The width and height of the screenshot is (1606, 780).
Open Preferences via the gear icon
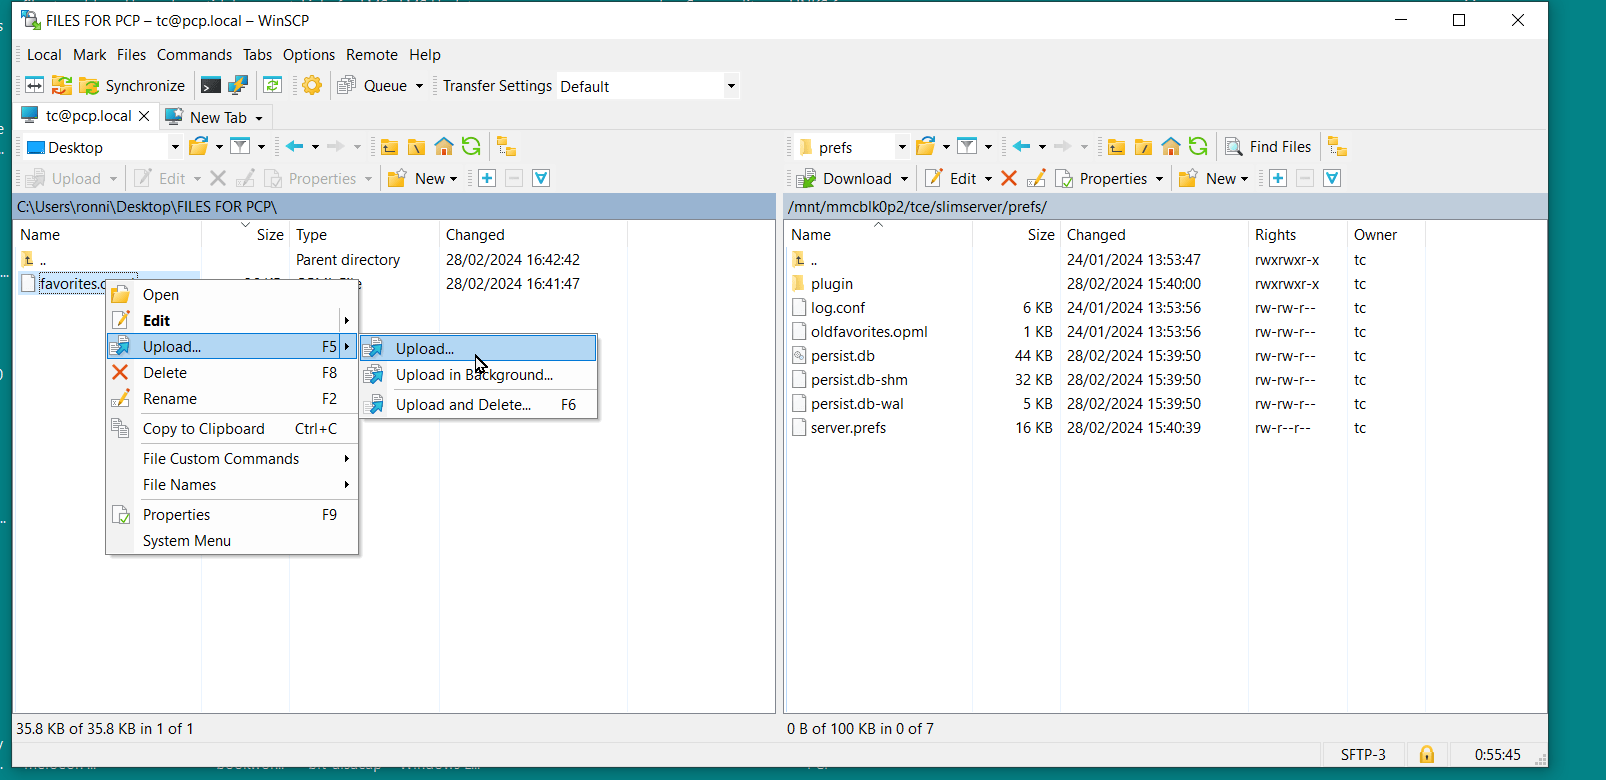(312, 86)
